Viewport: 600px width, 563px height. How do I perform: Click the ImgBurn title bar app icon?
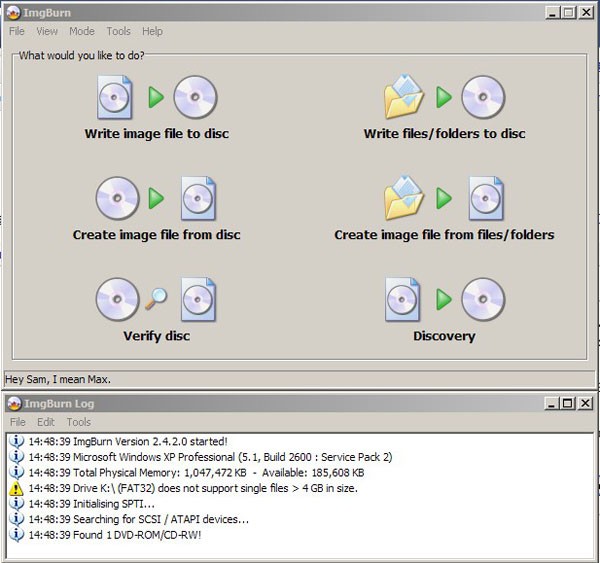(13, 13)
